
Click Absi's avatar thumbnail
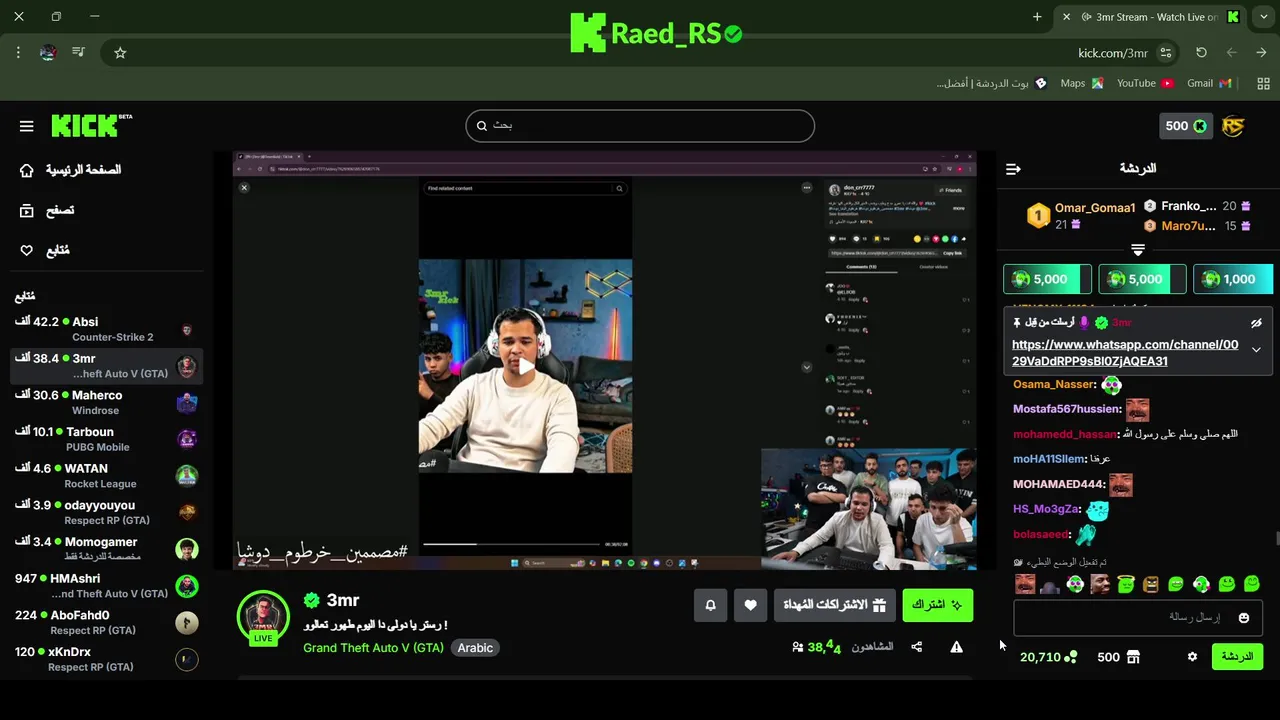pyautogui.click(x=186, y=330)
